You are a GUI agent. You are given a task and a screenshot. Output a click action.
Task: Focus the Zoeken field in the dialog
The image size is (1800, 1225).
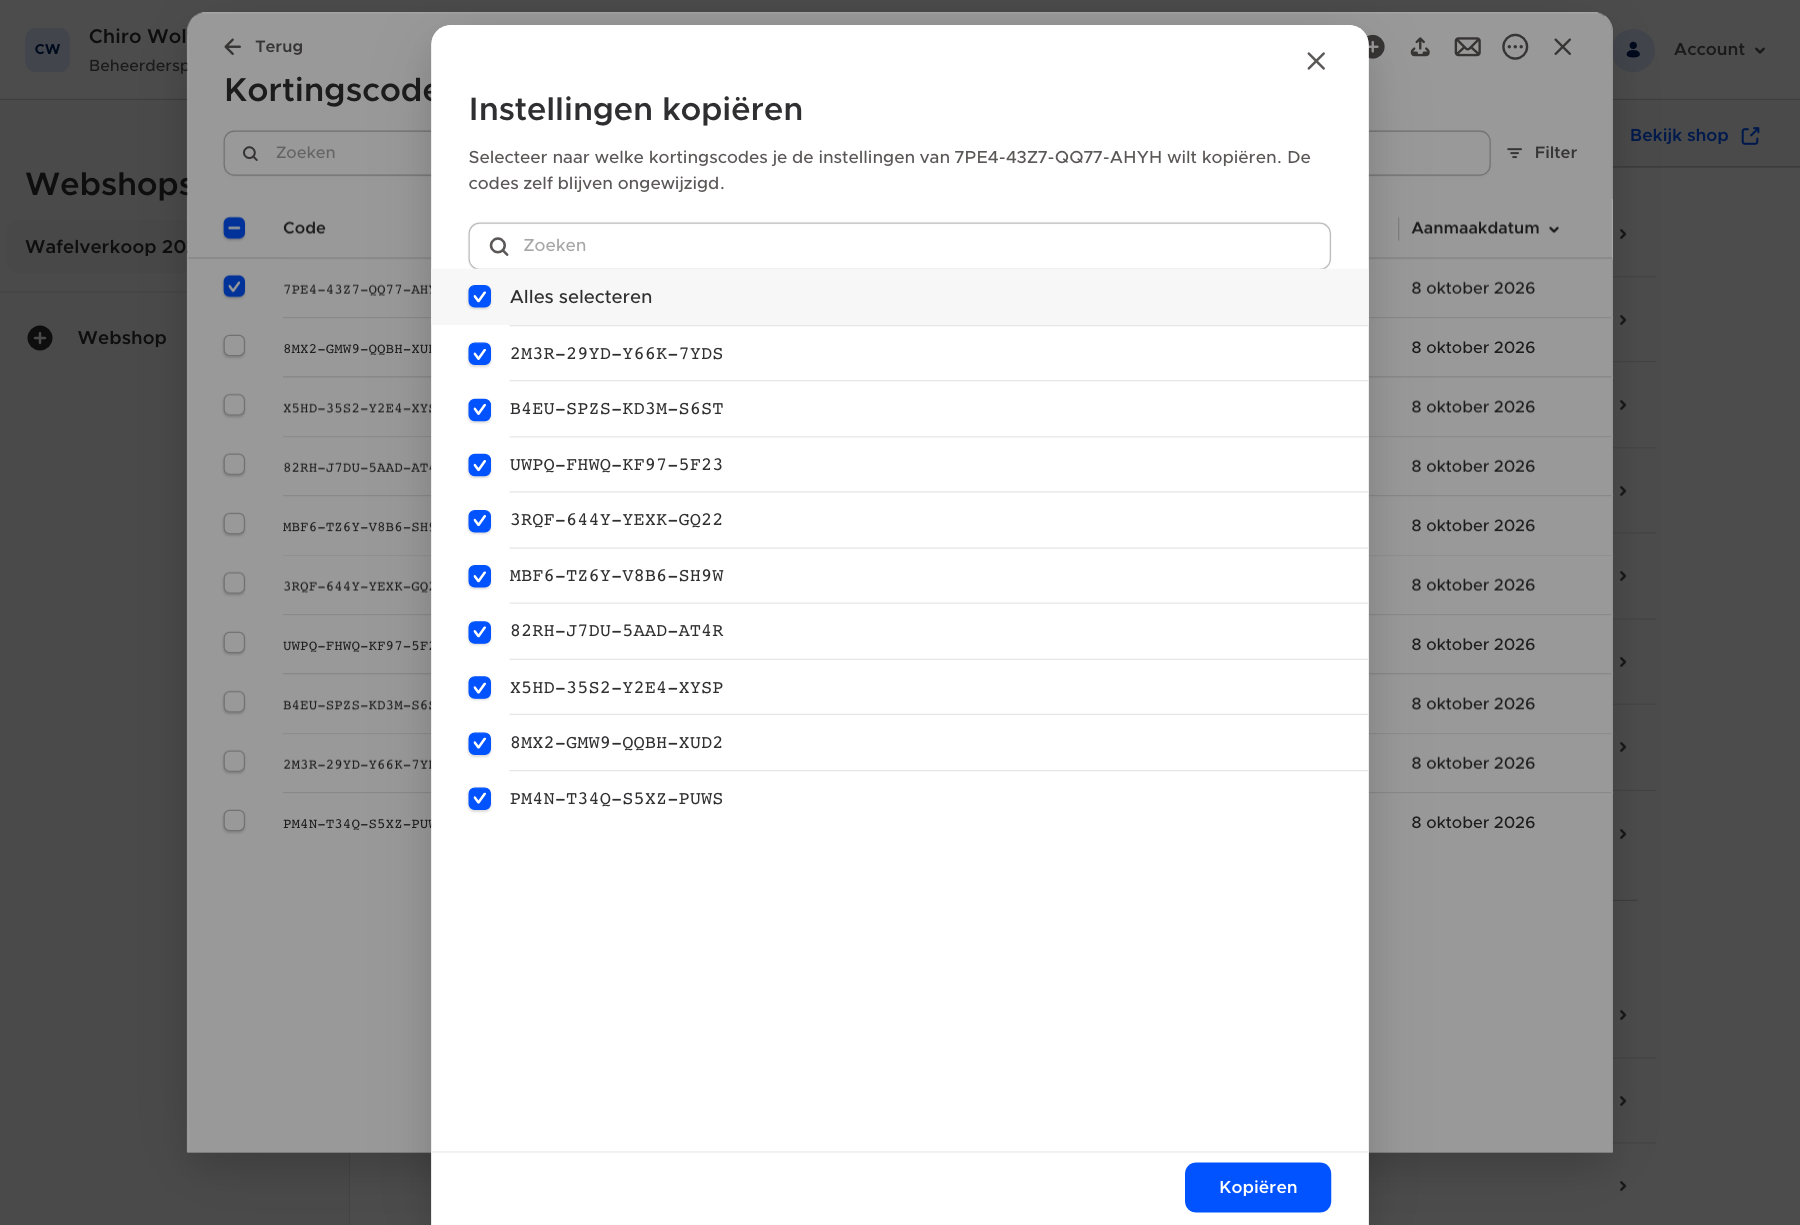pyautogui.click(x=899, y=246)
